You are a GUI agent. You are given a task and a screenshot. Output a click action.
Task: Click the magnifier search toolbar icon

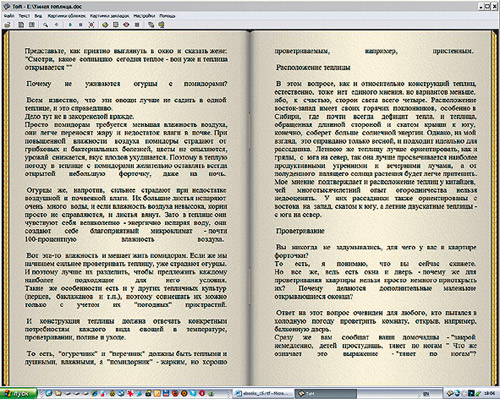coord(46,25)
